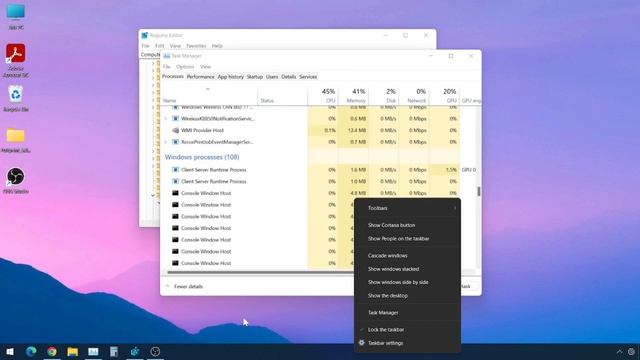Viewport: 640px width, 360px height.
Task: Select the OBS Studio desktop shortcut
Action: 16,180
